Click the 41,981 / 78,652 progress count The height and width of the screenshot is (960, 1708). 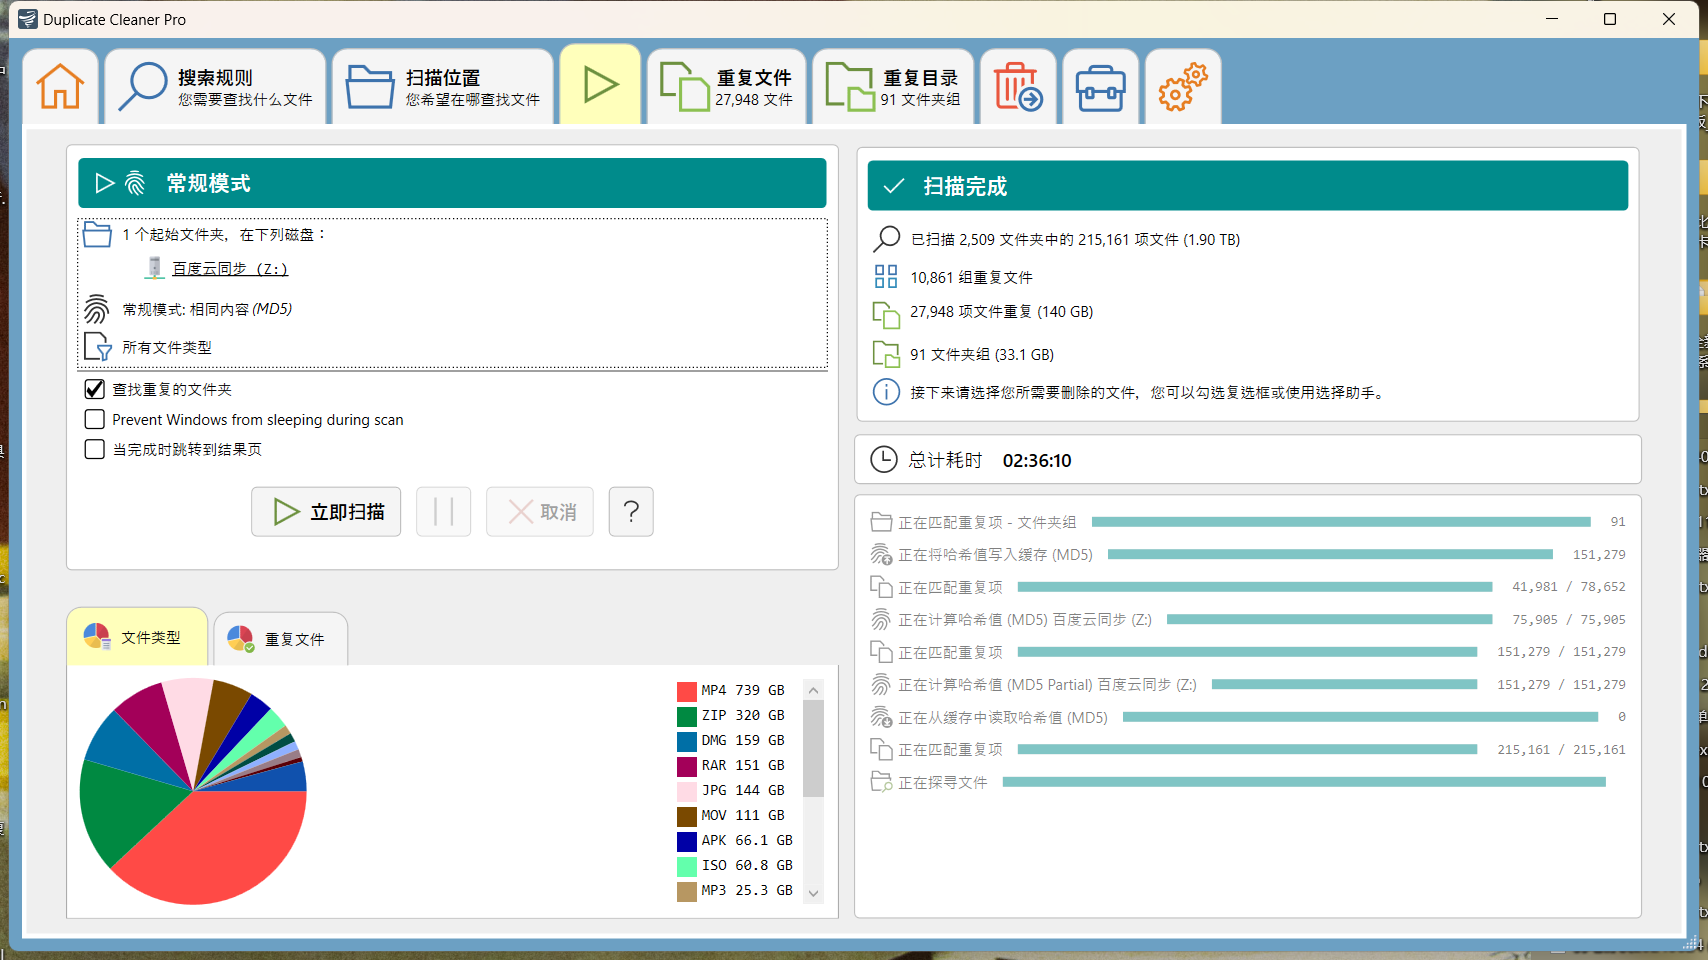pyautogui.click(x=1569, y=587)
